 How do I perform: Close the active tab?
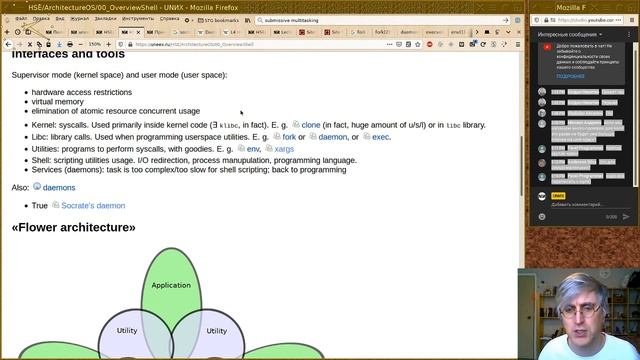(138, 32)
